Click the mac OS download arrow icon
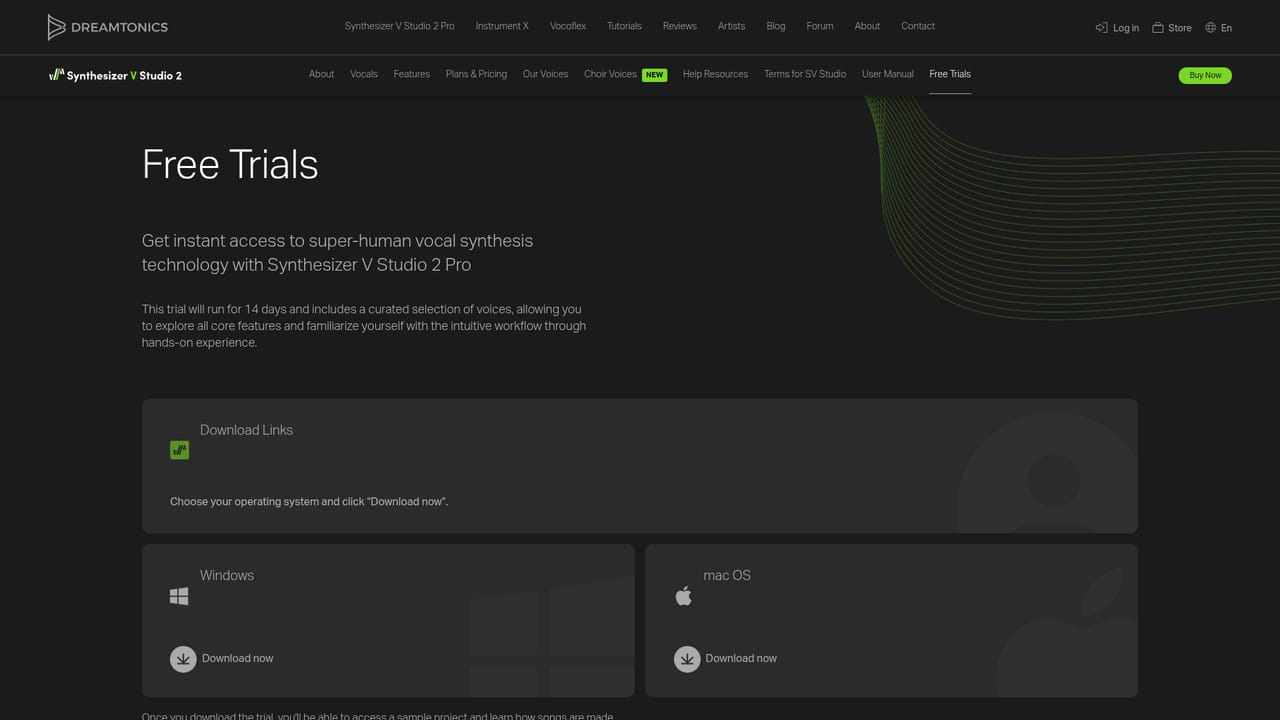 click(687, 659)
